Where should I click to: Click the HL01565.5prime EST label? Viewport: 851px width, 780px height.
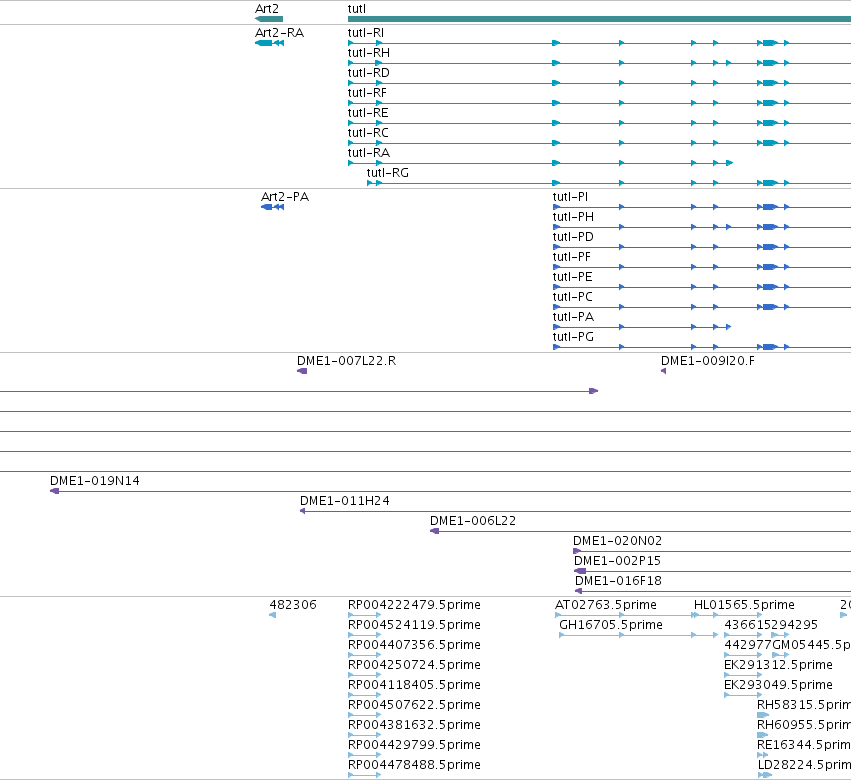744,605
